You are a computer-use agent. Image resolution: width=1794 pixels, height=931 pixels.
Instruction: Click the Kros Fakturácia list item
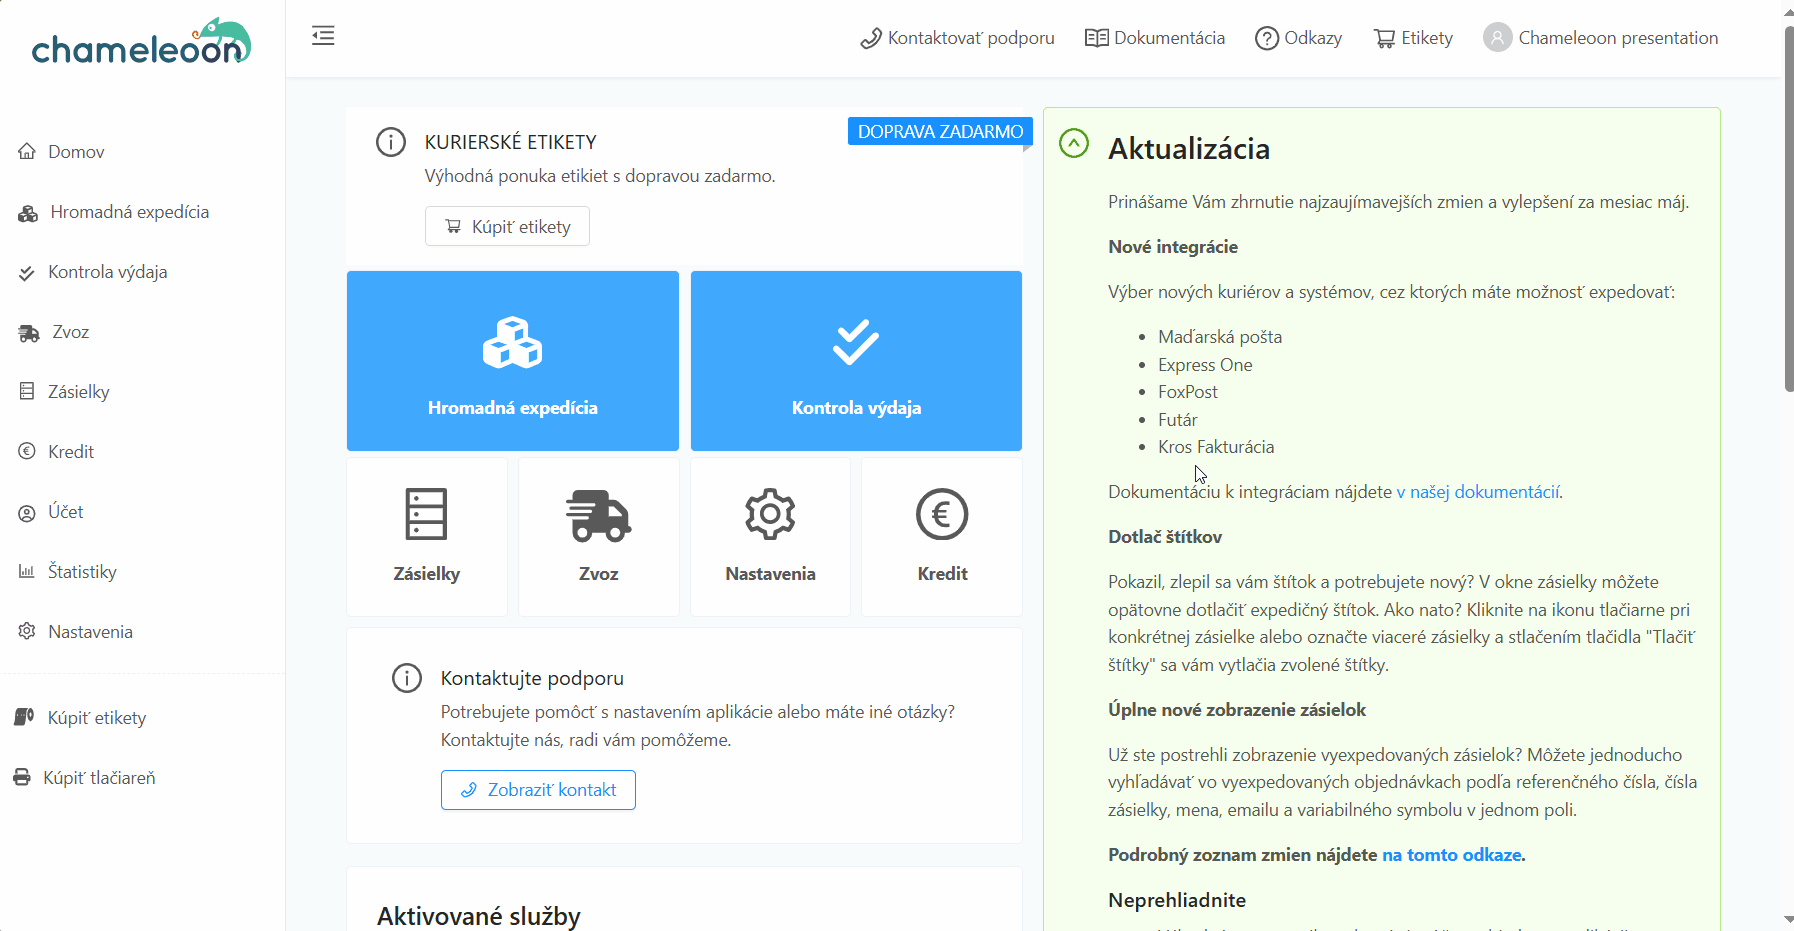[x=1216, y=447]
